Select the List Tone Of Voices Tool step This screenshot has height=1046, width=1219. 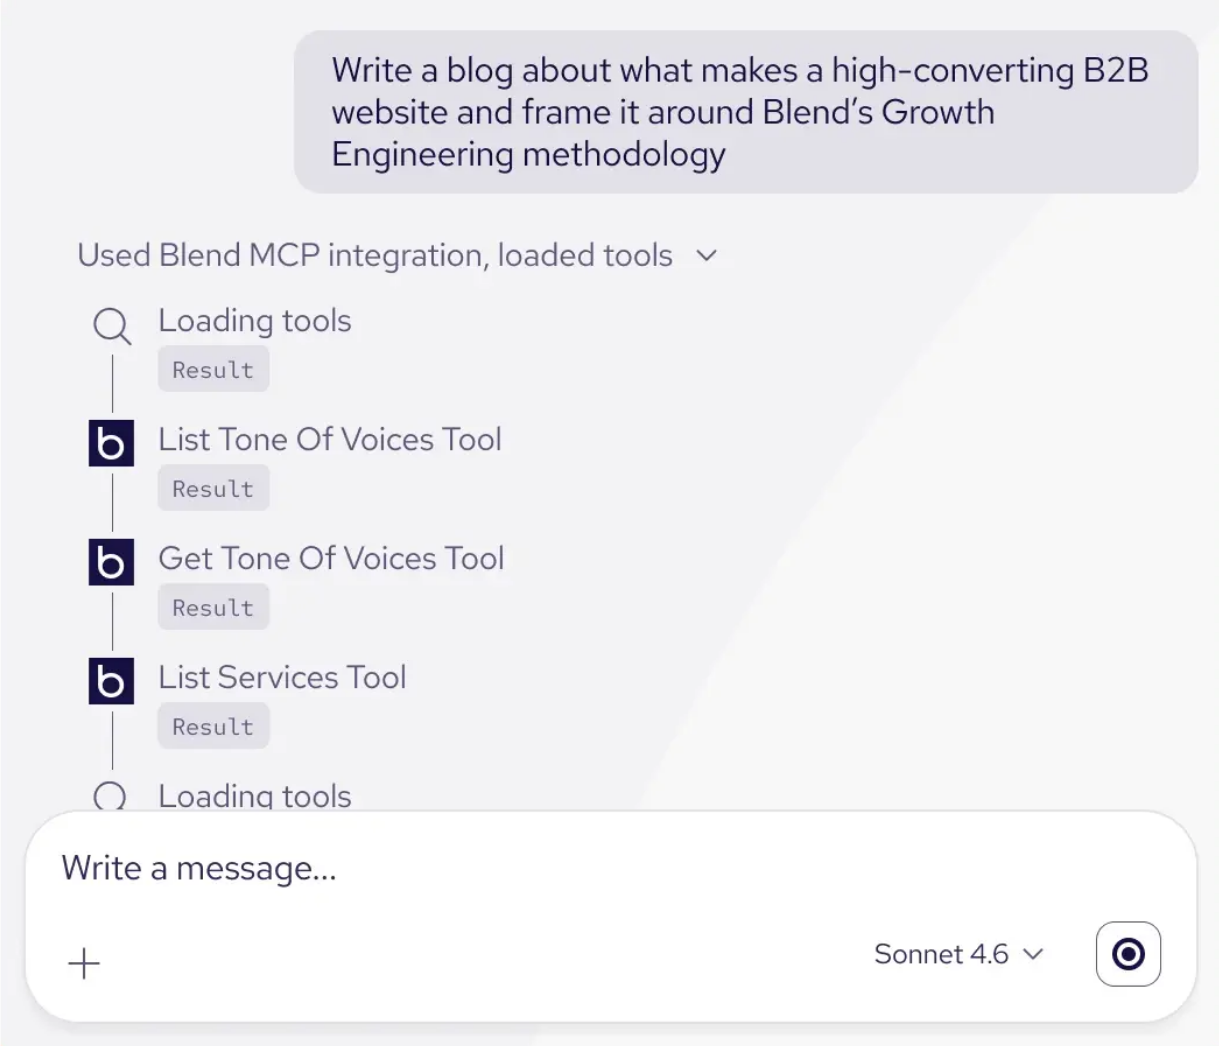[330, 439]
